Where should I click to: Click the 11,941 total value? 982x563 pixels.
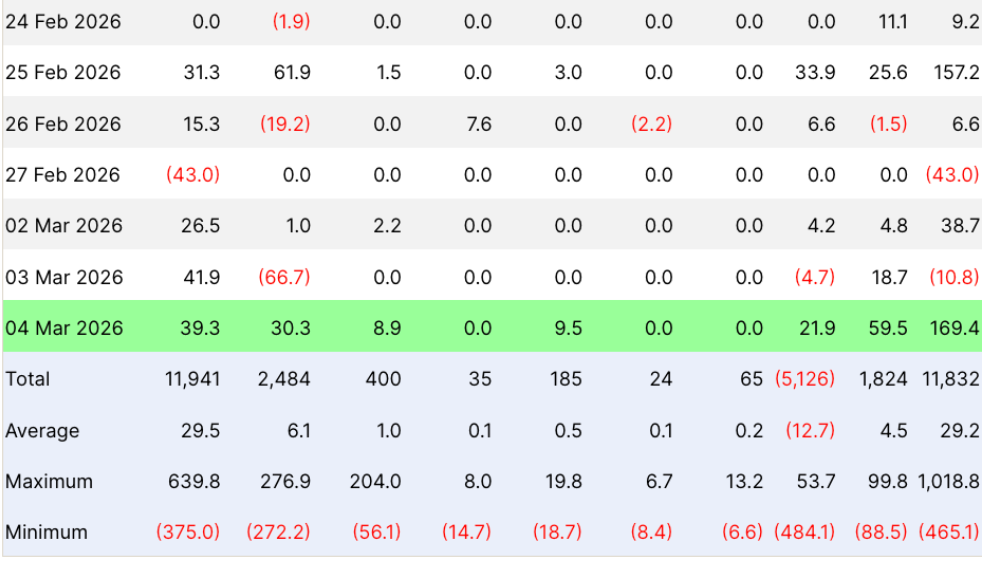point(192,379)
